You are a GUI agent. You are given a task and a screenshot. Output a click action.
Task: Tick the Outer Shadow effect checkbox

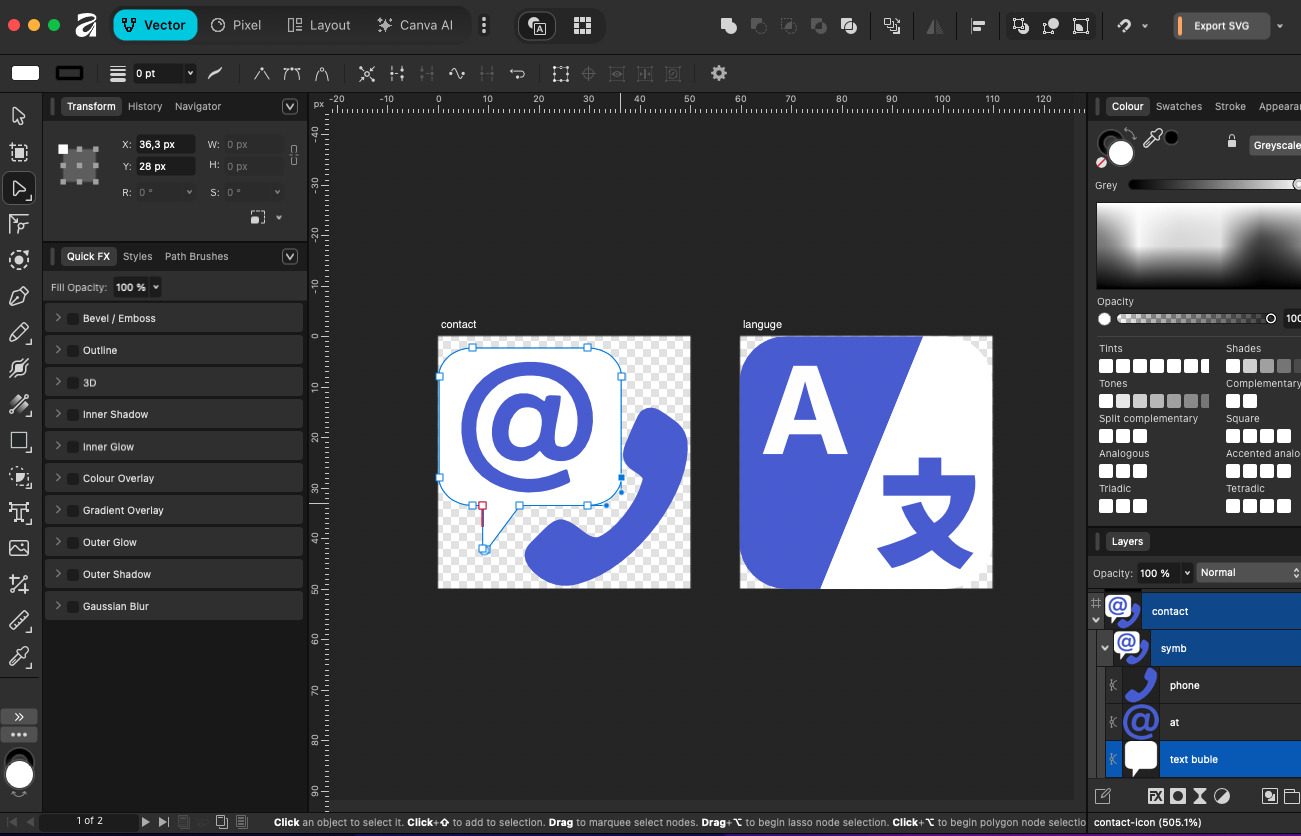(x=73, y=574)
